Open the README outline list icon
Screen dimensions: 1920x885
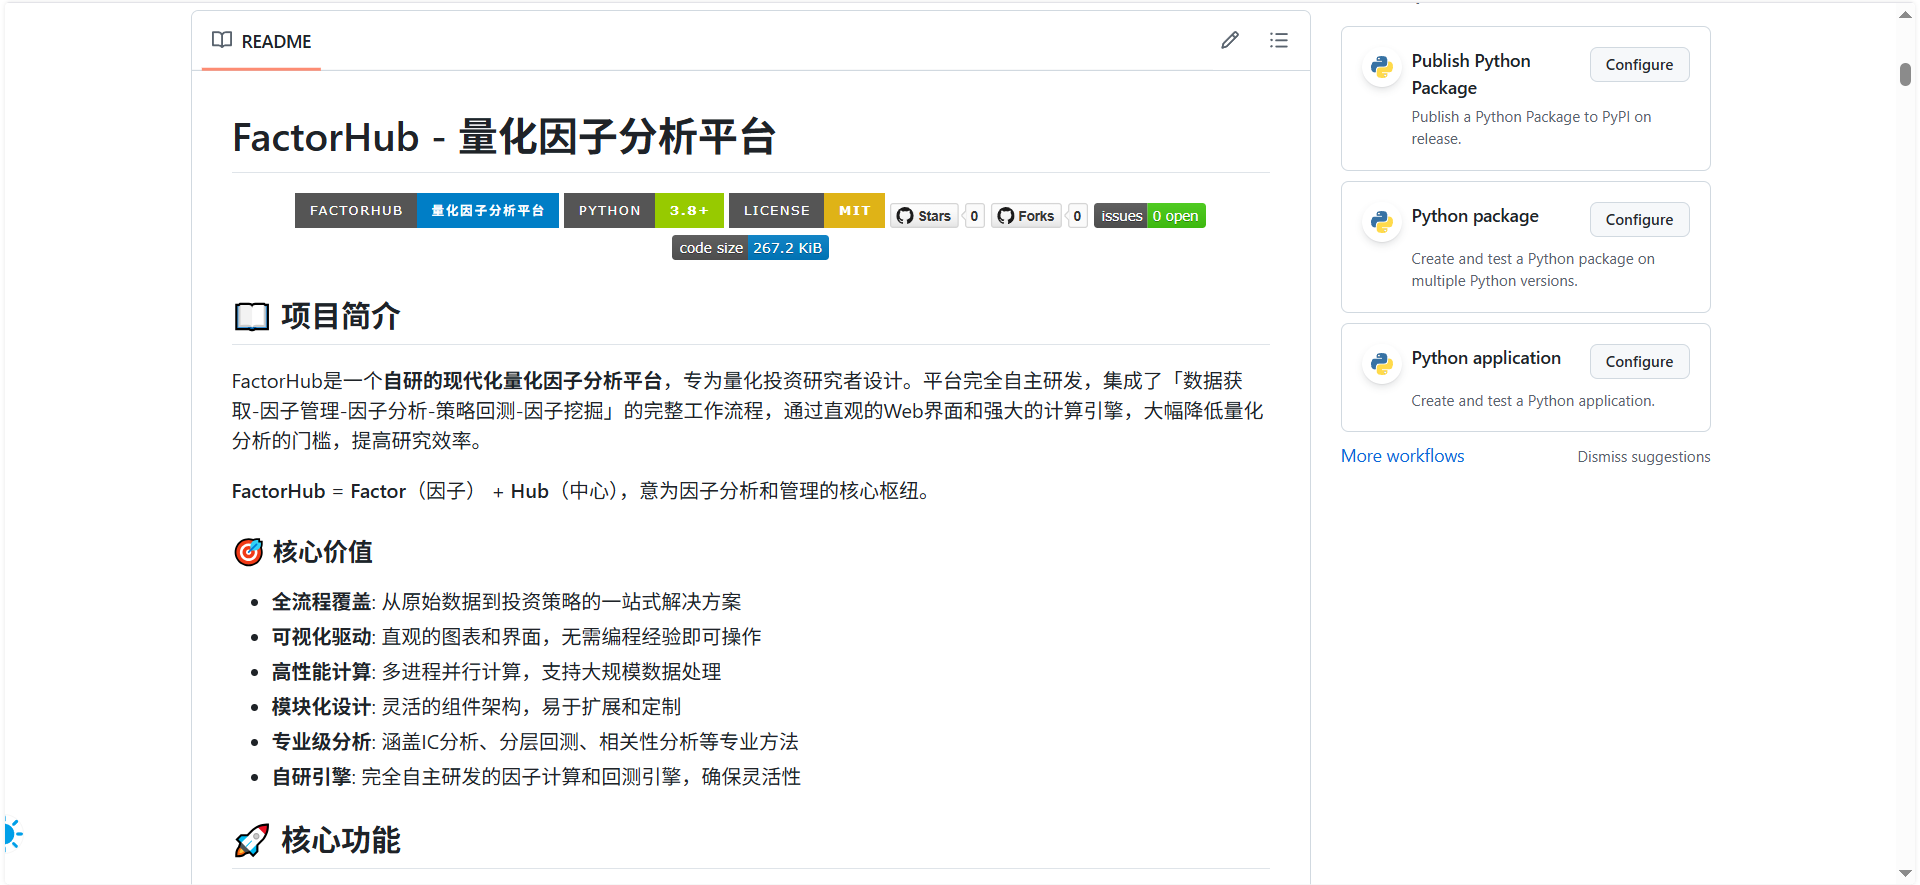(1278, 40)
